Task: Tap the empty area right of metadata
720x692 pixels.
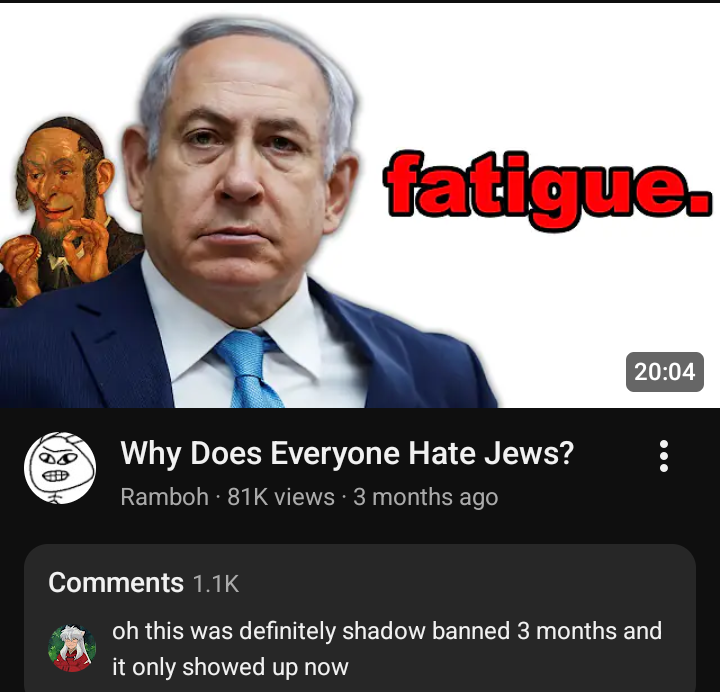Action: click(x=574, y=497)
